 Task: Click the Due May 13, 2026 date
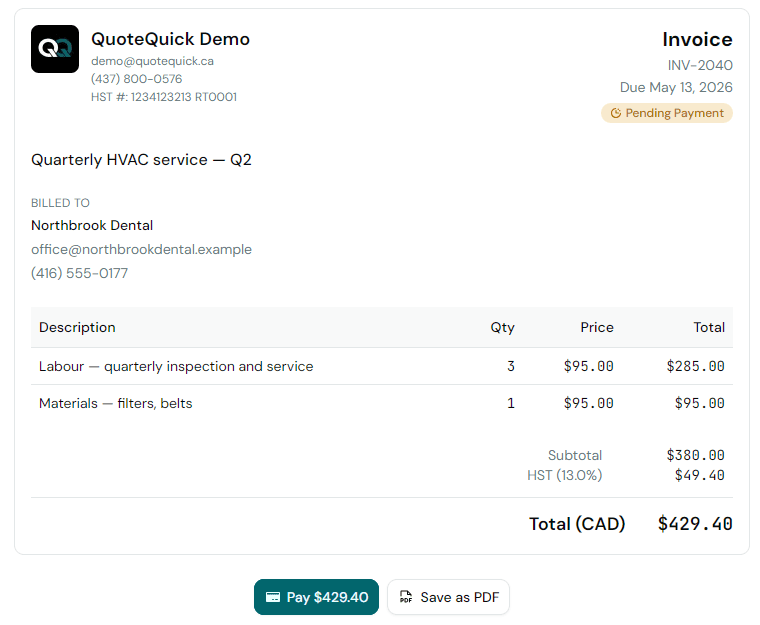click(x=676, y=87)
